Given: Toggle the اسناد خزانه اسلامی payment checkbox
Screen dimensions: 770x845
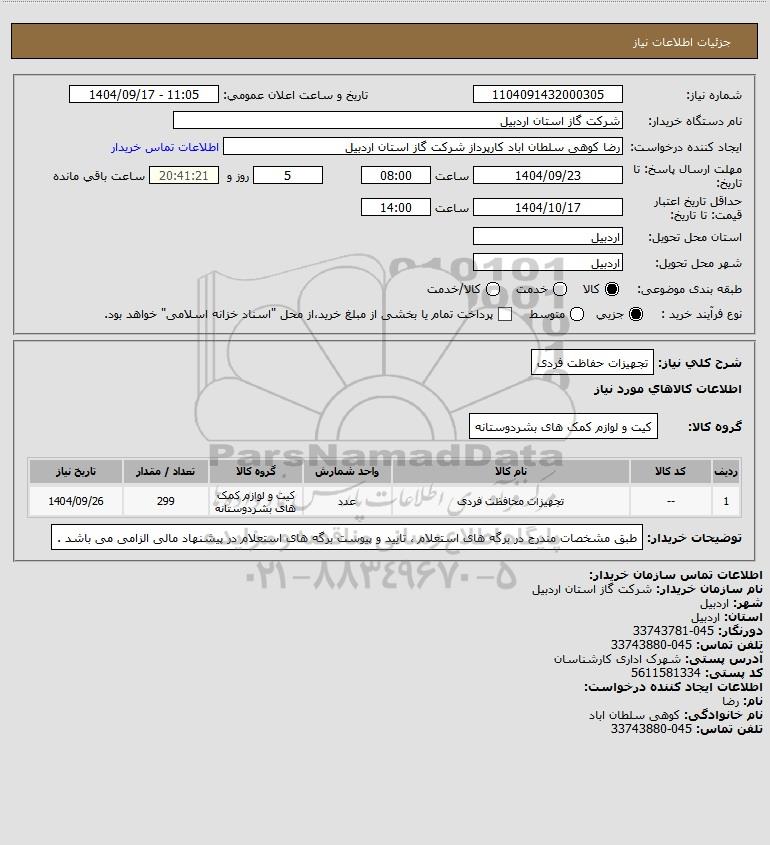Looking at the screenshot, I should 505,314.
